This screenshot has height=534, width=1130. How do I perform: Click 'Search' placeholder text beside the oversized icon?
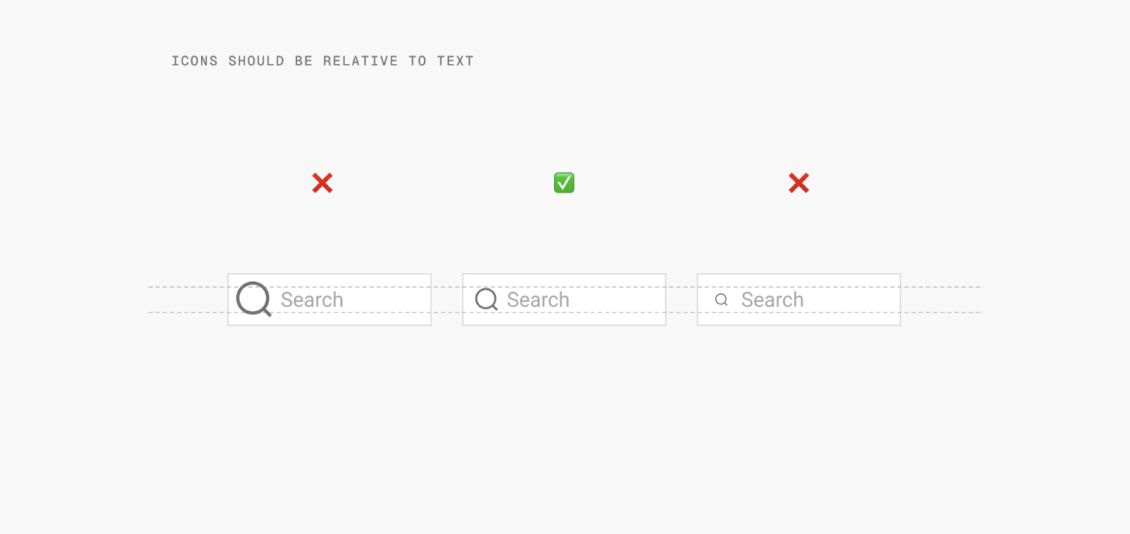[x=311, y=300]
